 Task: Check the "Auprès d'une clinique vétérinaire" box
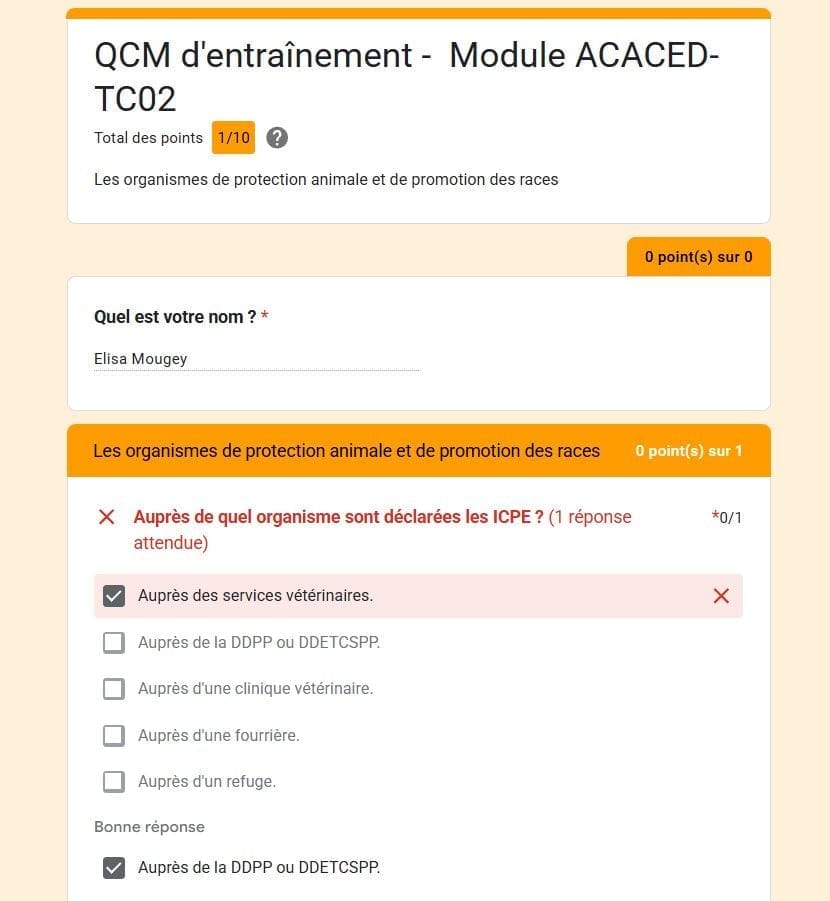(114, 689)
